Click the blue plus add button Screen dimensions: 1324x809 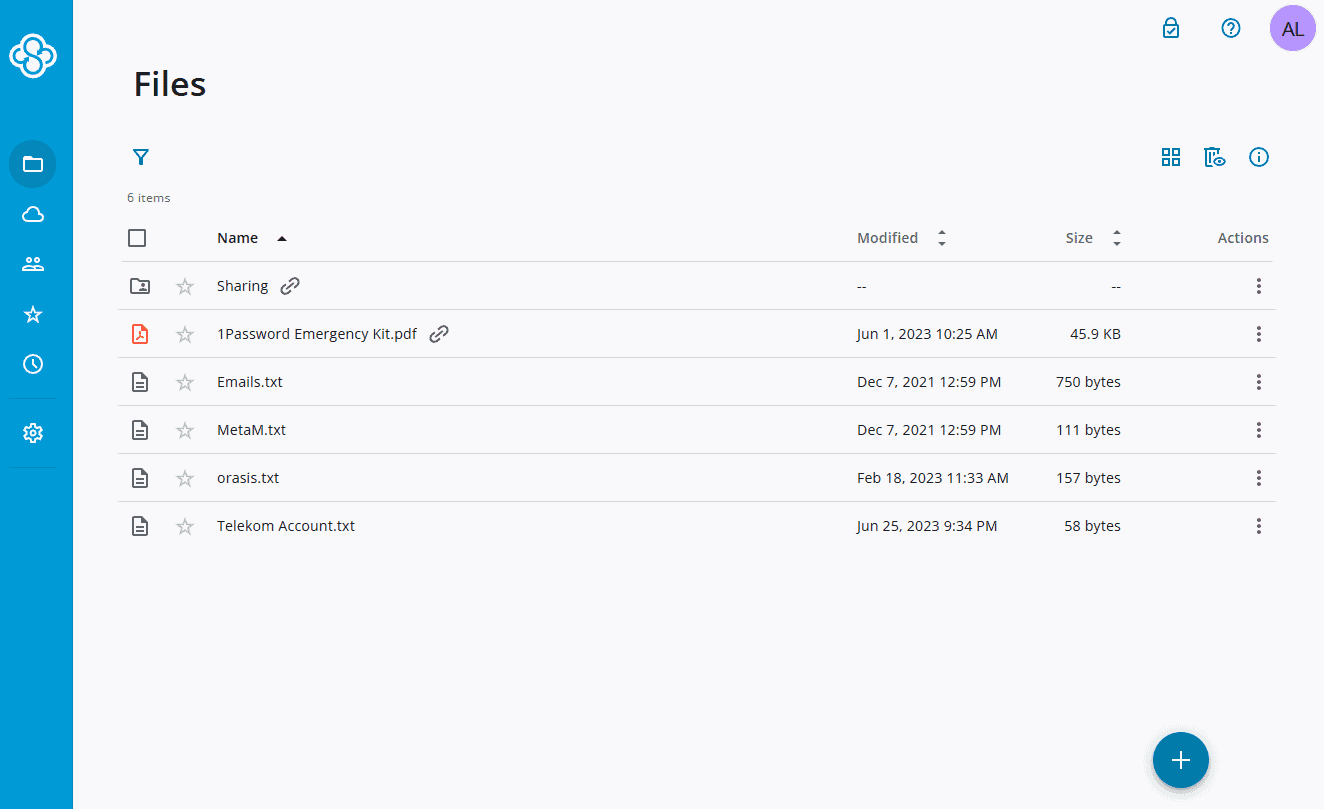click(x=1181, y=760)
